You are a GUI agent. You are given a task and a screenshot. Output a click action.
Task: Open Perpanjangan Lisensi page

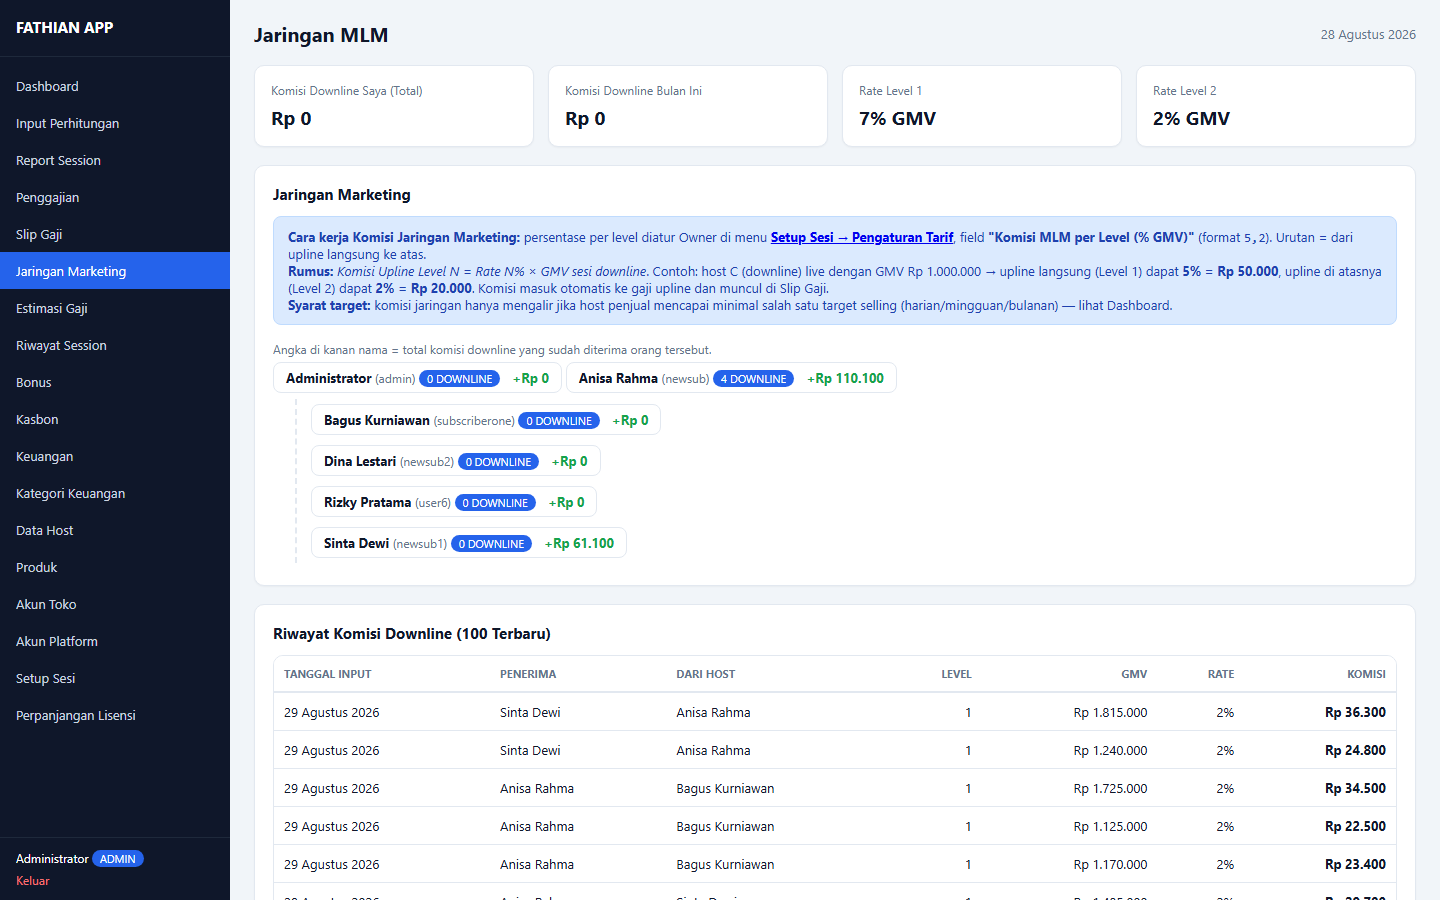[115, 716]
